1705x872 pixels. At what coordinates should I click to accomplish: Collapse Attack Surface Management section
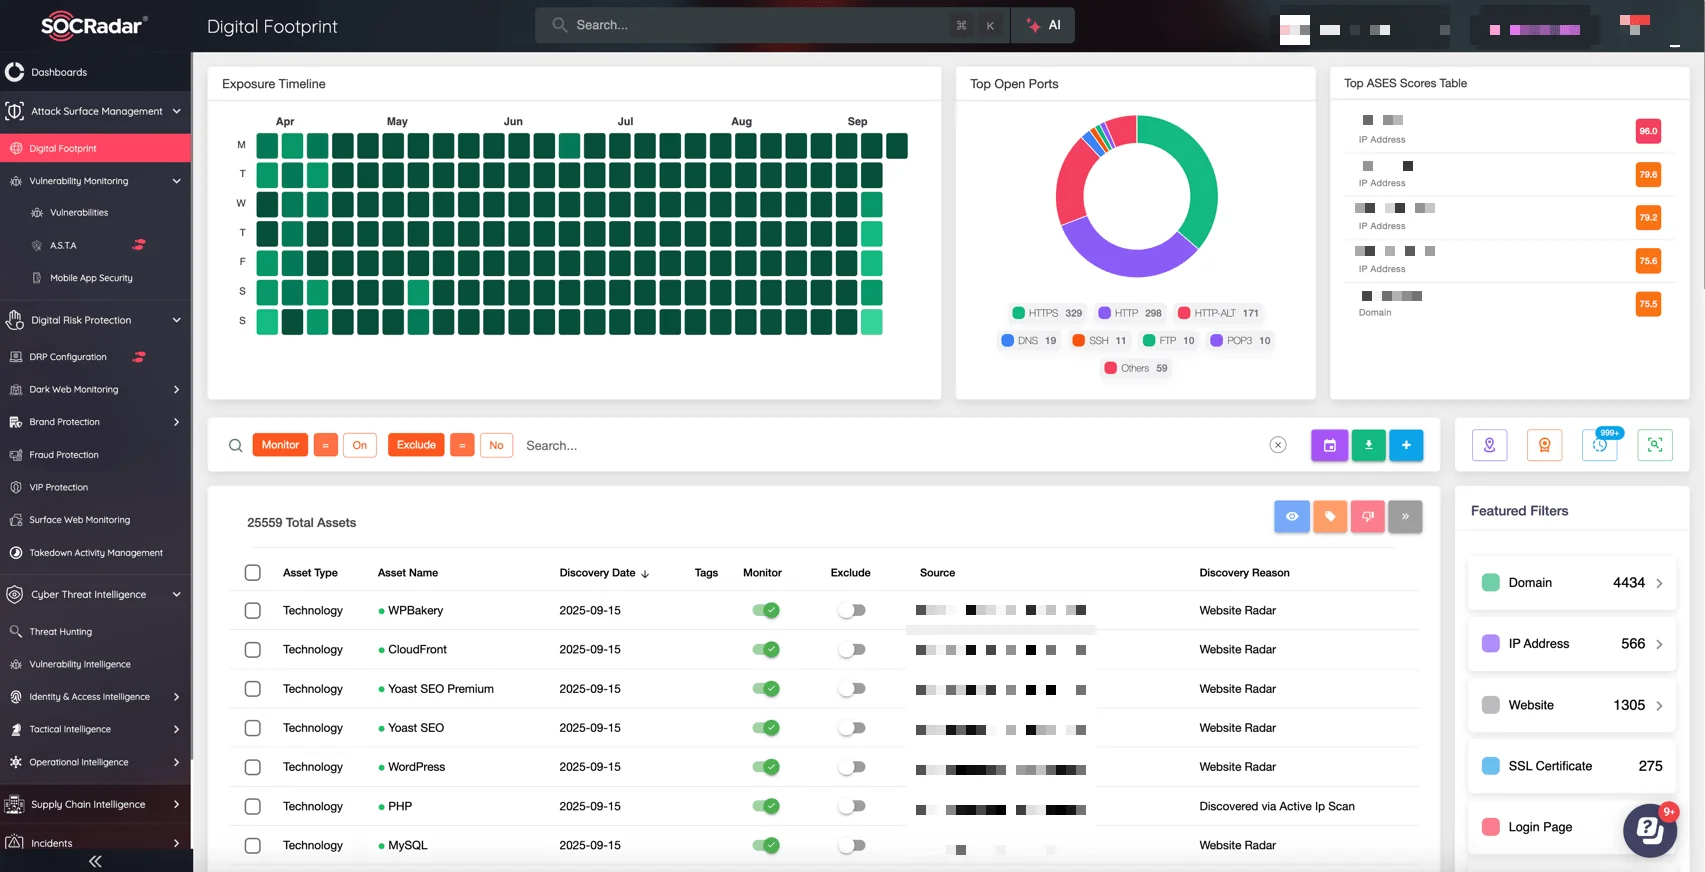(176, 111)
